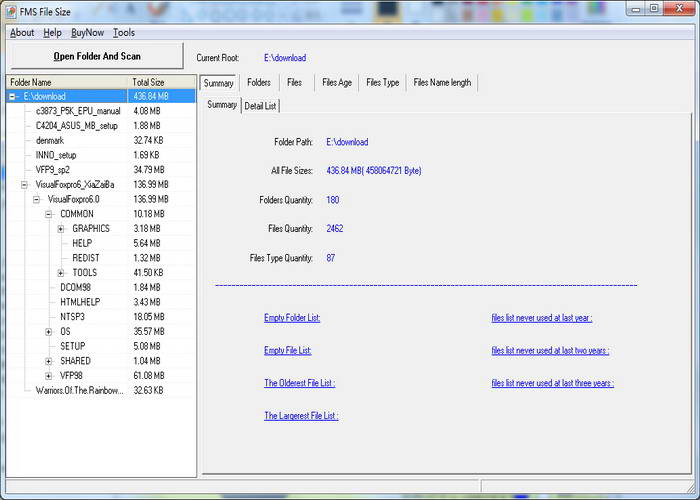Screen dimensions: 700x500
Task: Collapse the VisualFoxpro6_XiaZaiBa node
Action: [24, 185]
